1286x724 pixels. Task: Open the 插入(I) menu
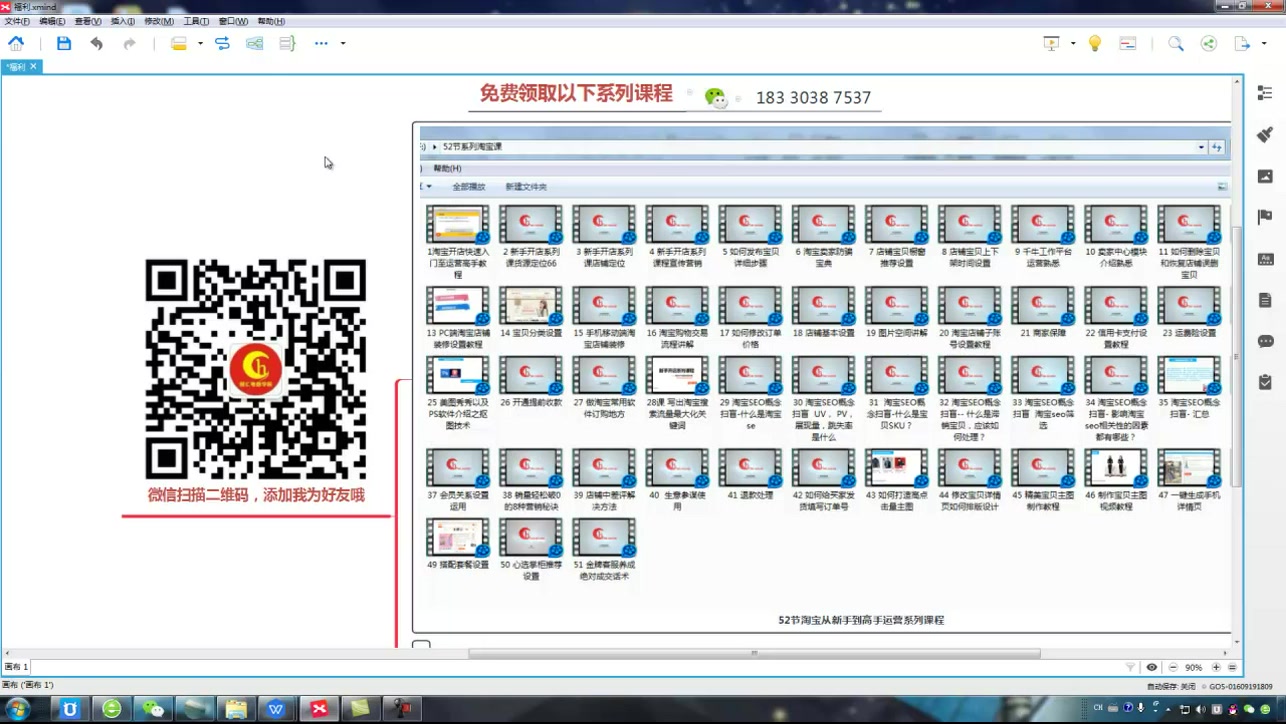click(x=122, y=21)
